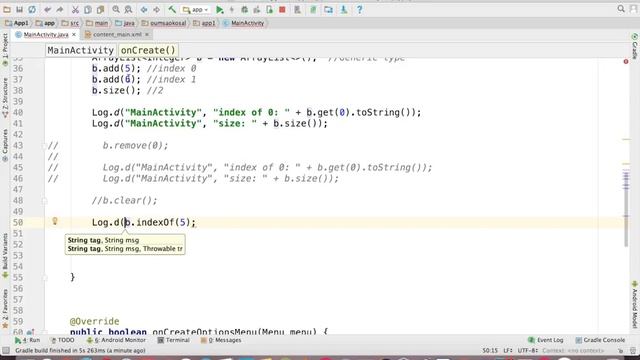The width and height of the screenshot is (640, 360).
Task: Toggle tool window quick-access button in status bar
Action: 6,350
